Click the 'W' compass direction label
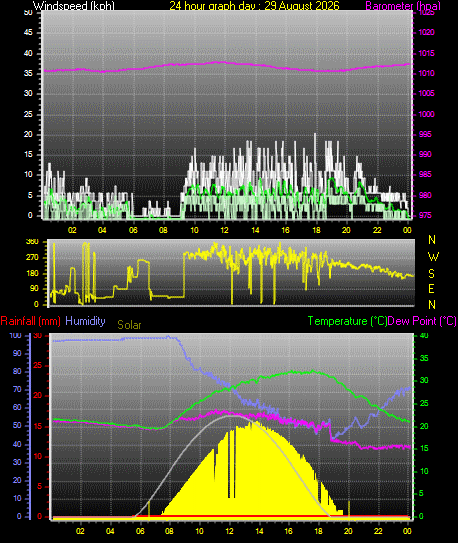The width and height of the screenshot is (458, 543). tap(433, 257)
